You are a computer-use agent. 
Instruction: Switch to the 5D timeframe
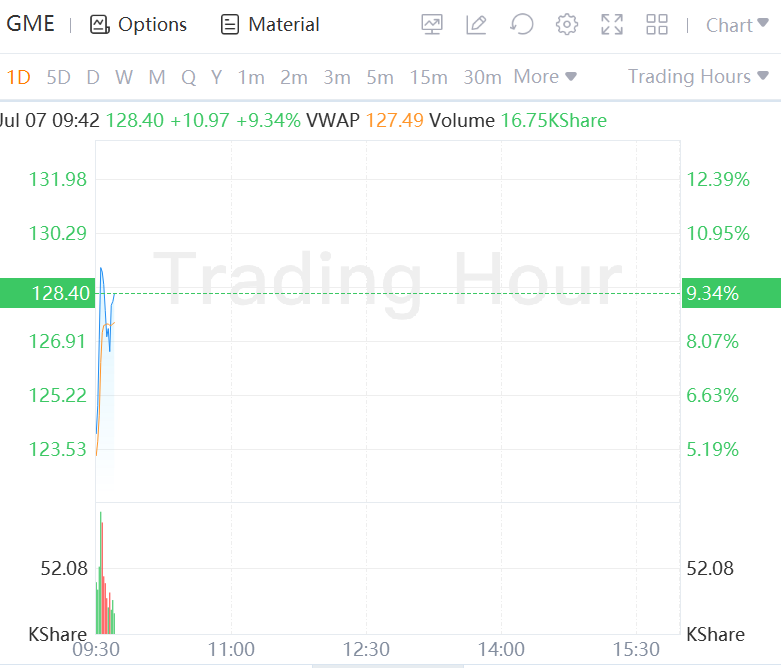tap(59, 77)
